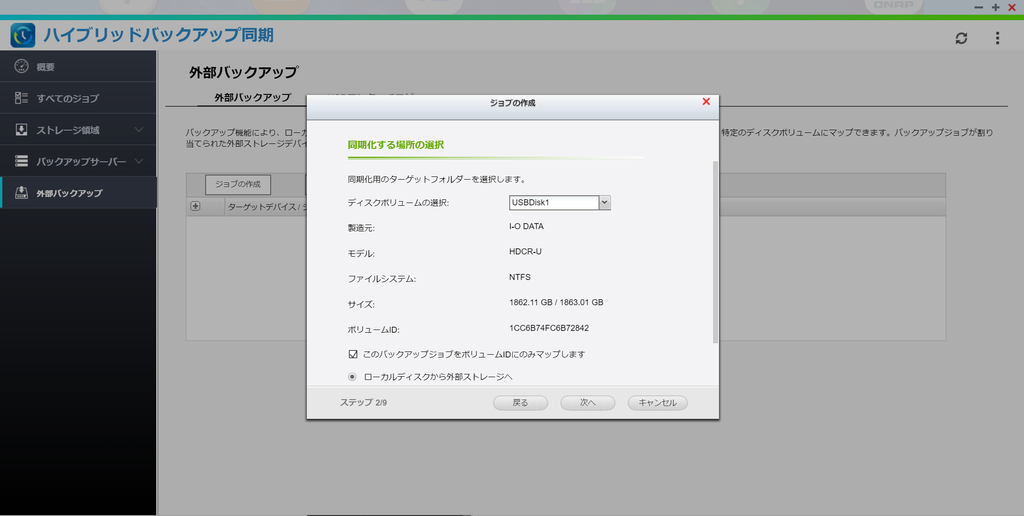The height and width of the screenshot is (516, 1024).
Task: Click the HDCR-U model value
Action: (525, 251)
